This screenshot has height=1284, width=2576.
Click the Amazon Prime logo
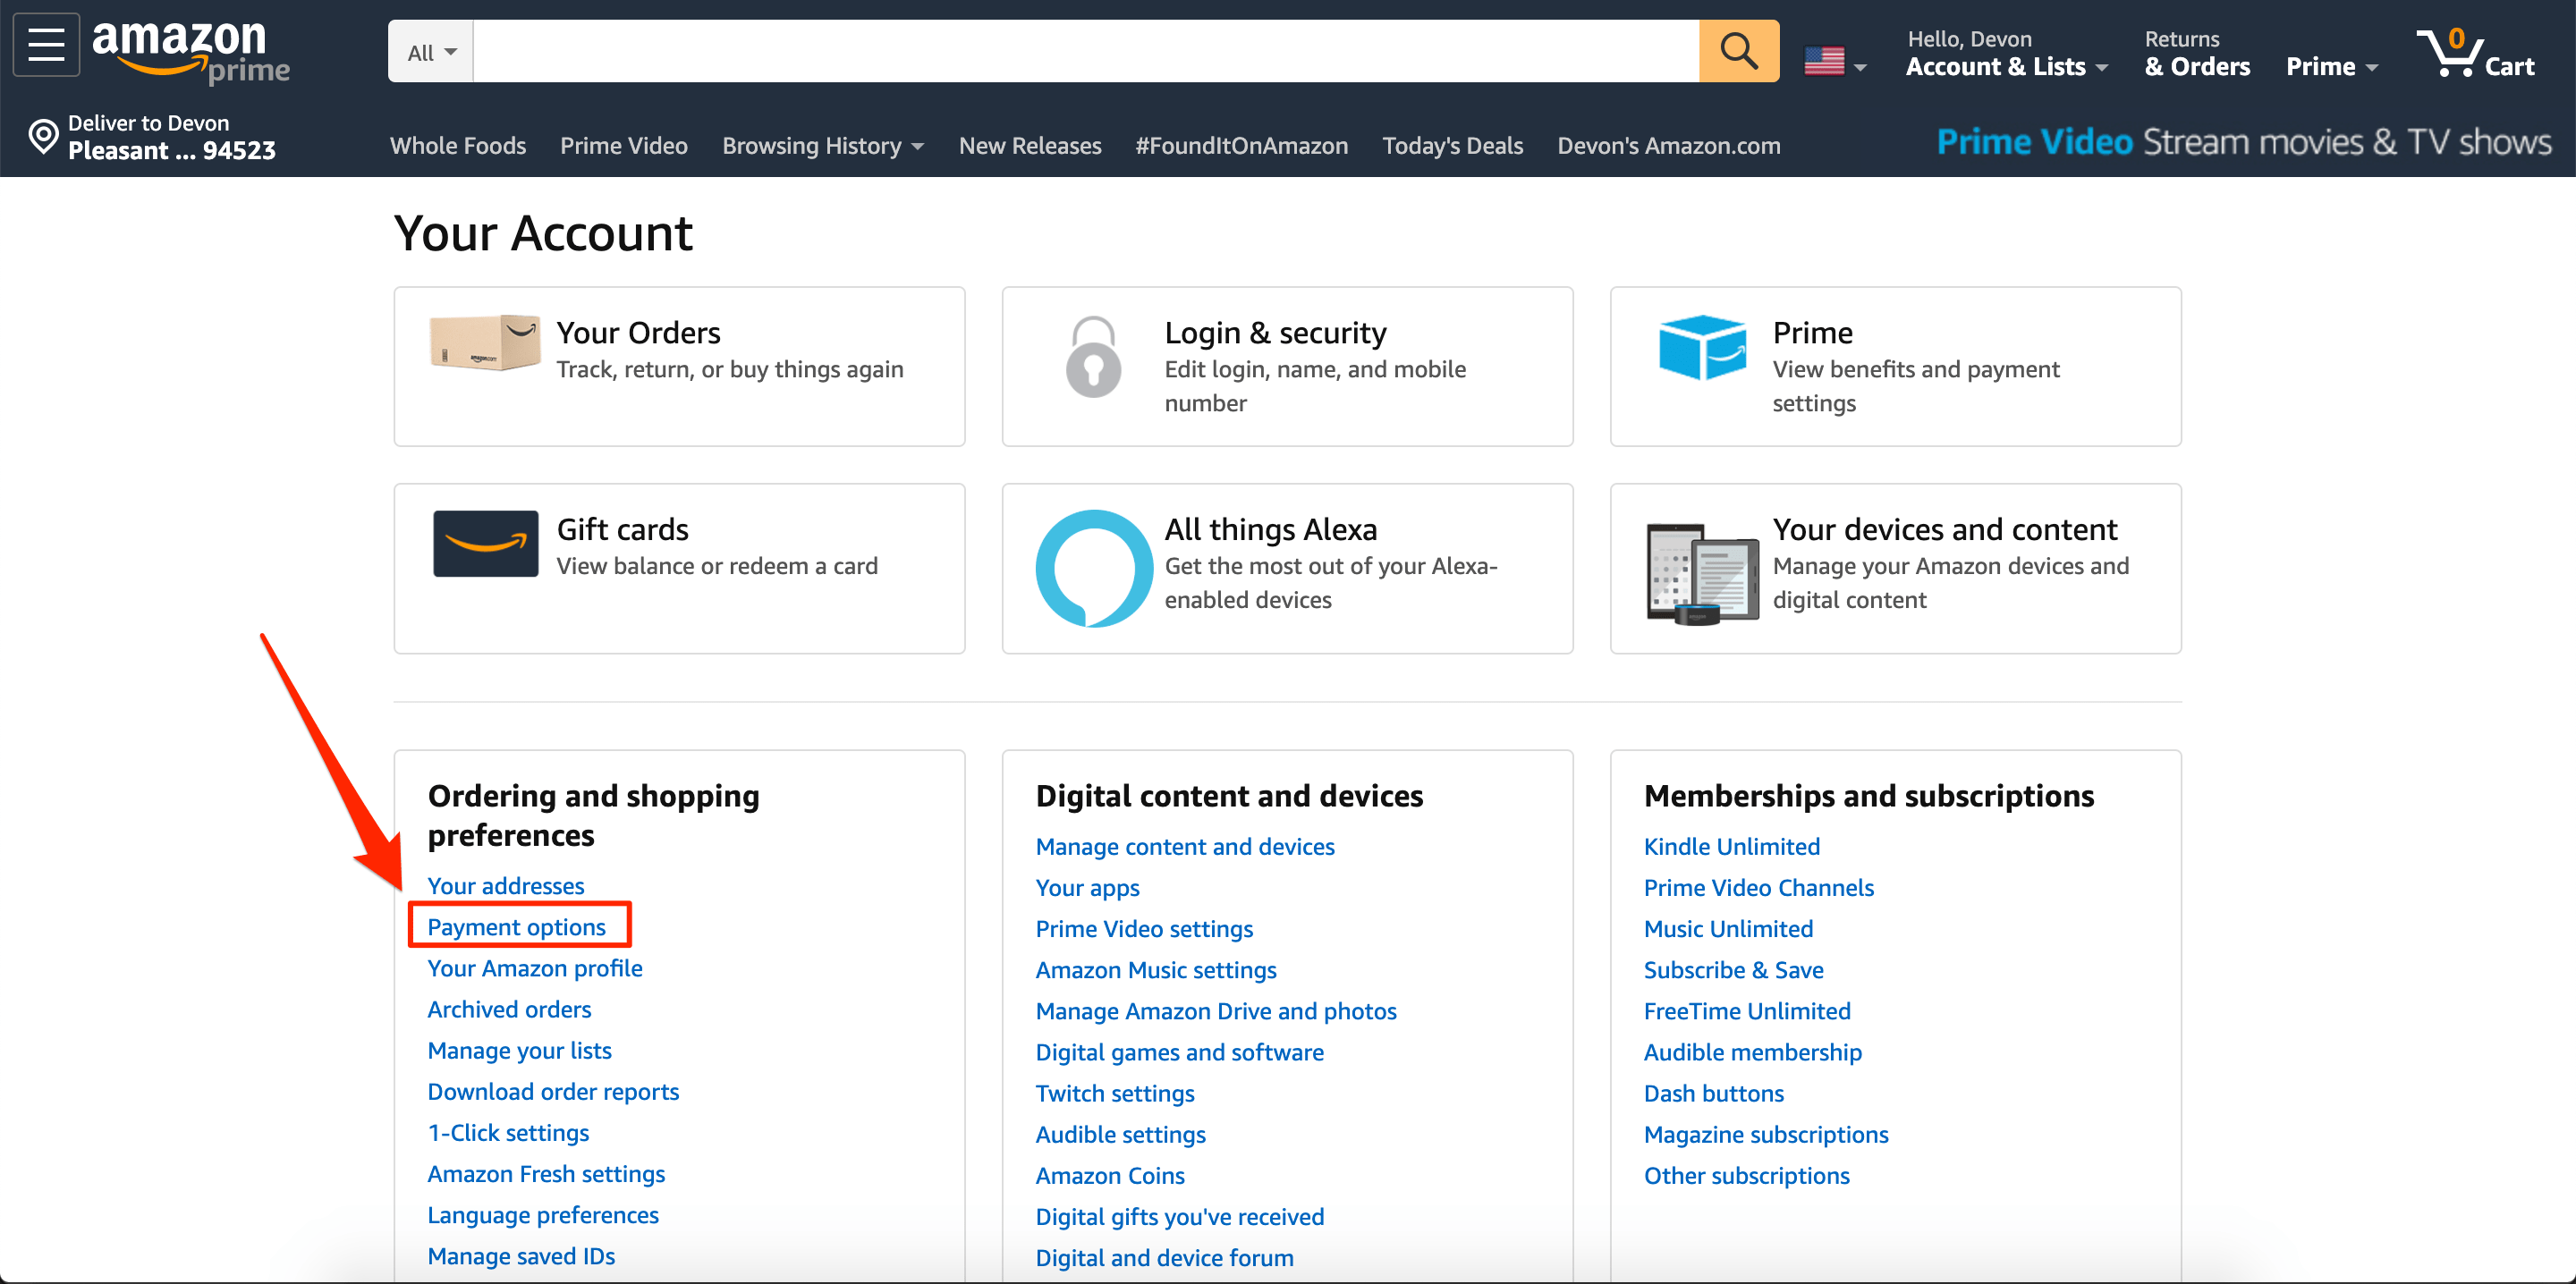click(190, 51)
